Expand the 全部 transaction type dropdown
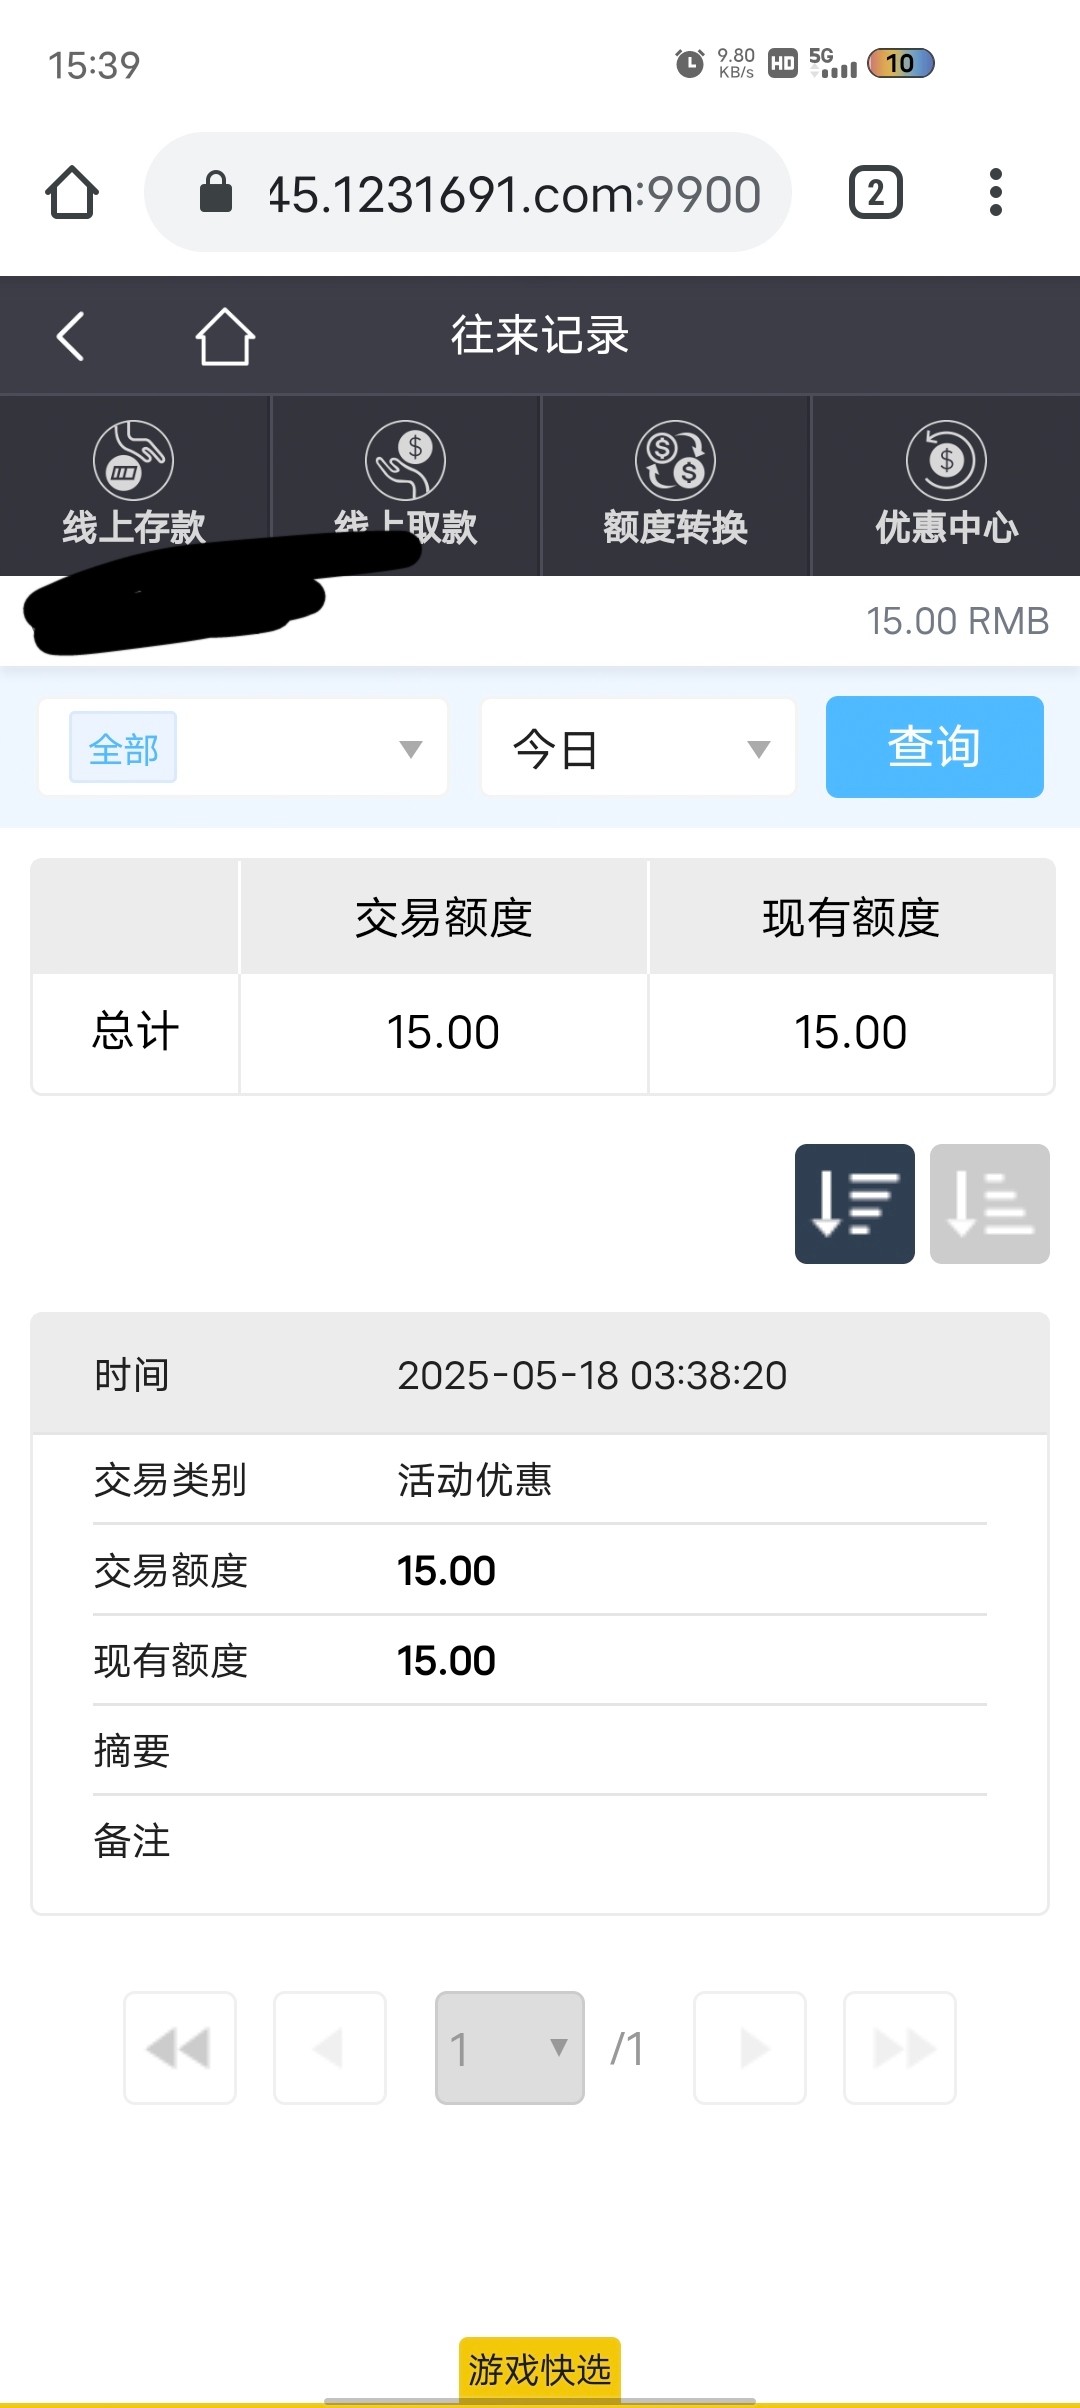Viewport: 1080px width, 2408px height. (243, 748)
